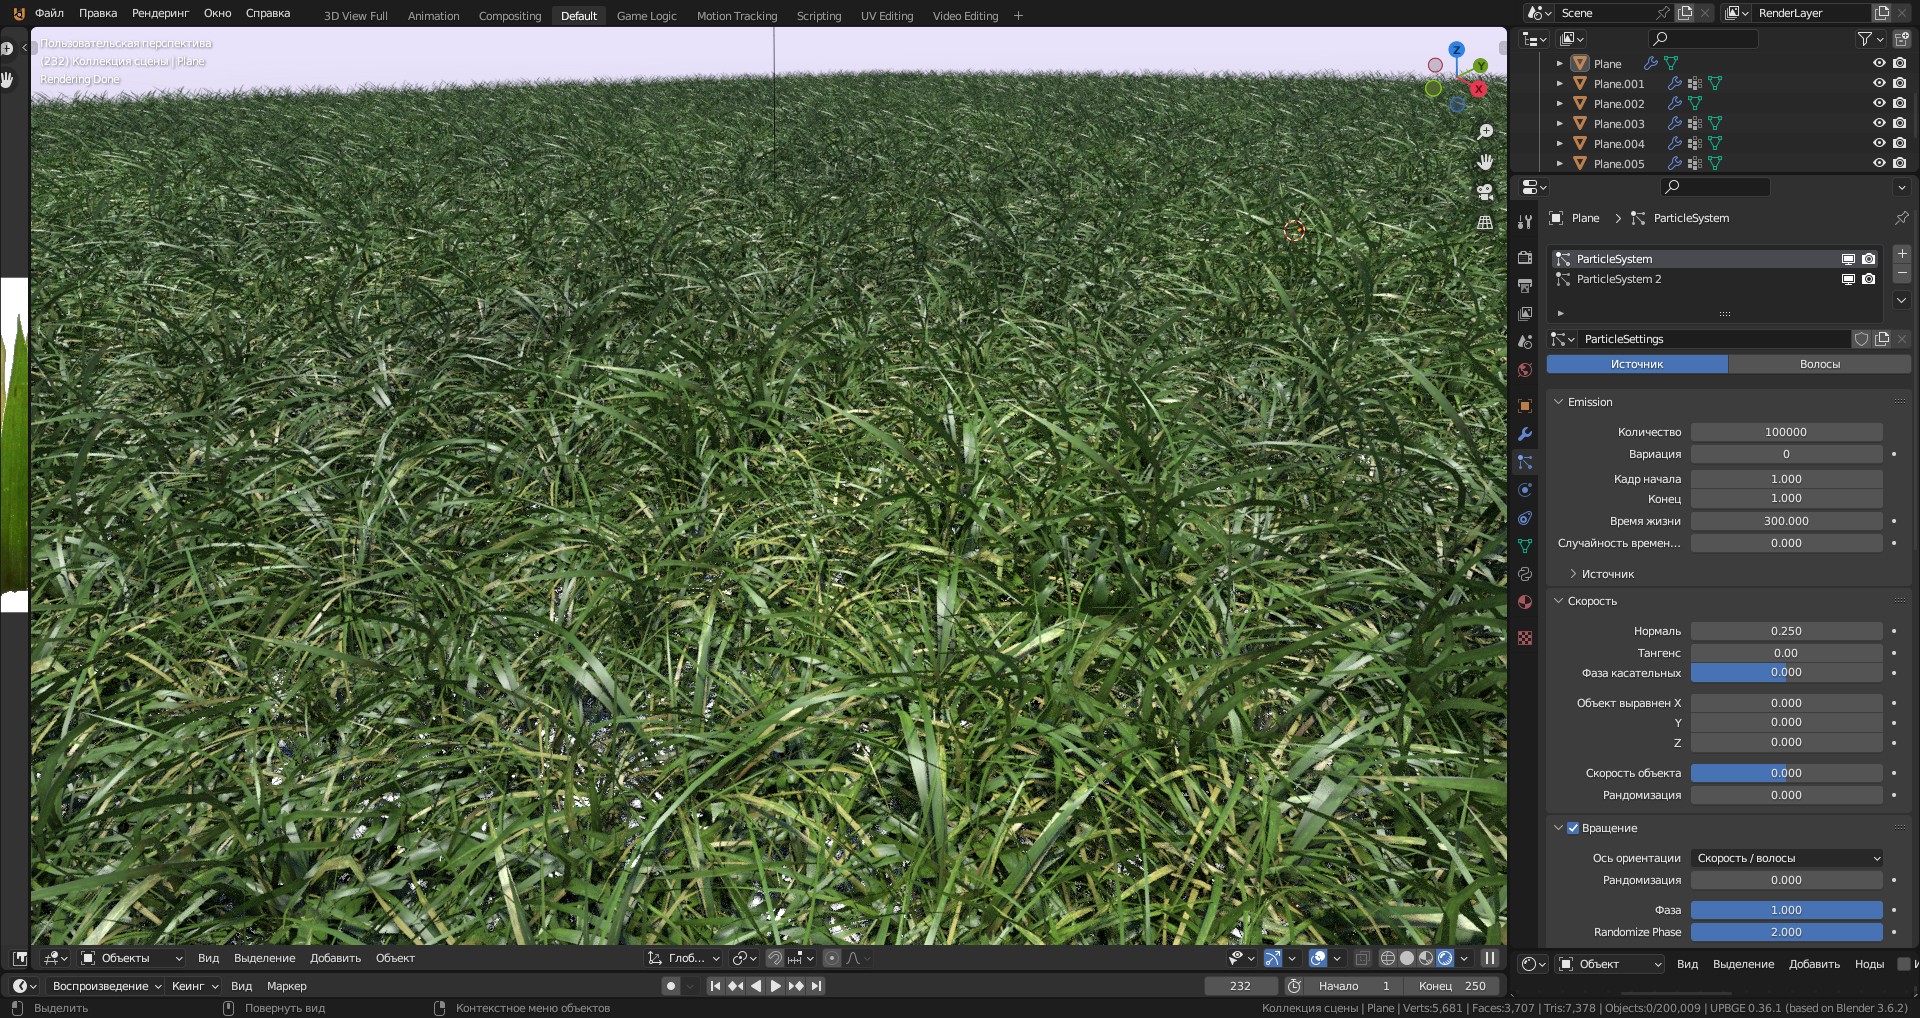
Task: Open the Ось ориентации dropdown
Action: tap(1786, 858)
